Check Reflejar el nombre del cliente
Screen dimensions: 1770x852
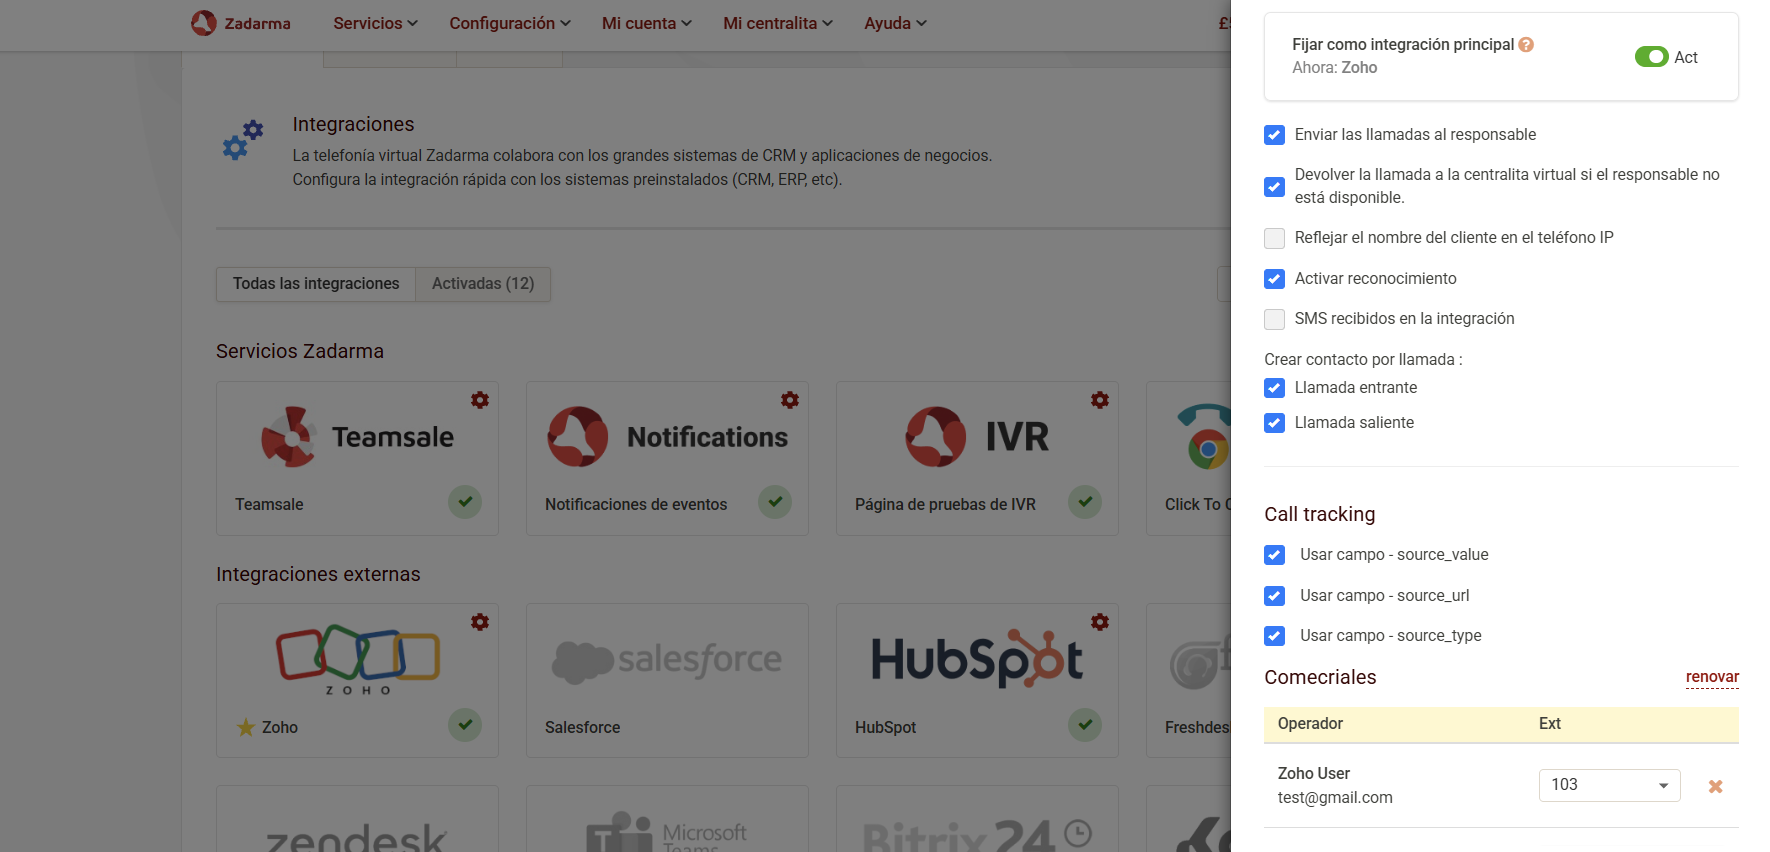[1274, 238]
